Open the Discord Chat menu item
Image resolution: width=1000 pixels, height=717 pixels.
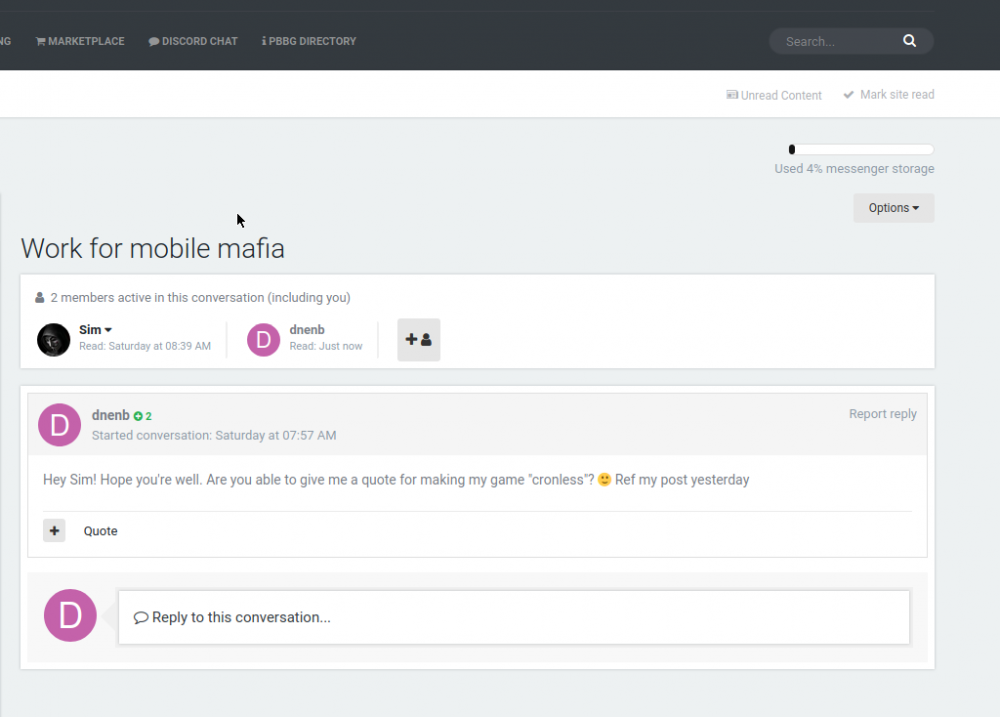[x=193, y=41]
